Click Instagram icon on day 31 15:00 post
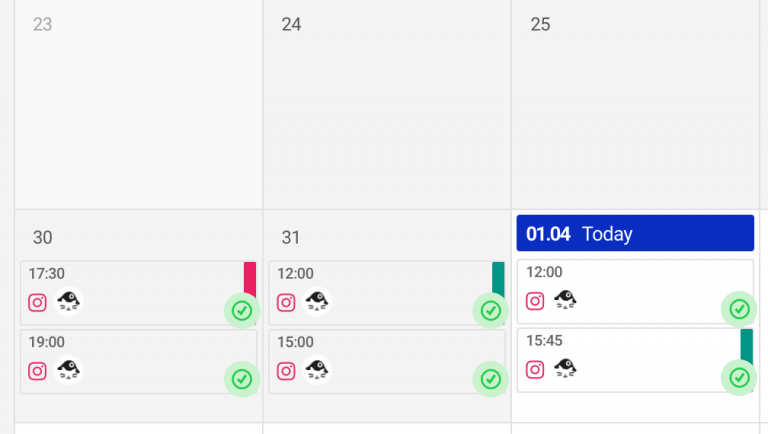Viewport: 768px width, 434px height. pos(286,371)
